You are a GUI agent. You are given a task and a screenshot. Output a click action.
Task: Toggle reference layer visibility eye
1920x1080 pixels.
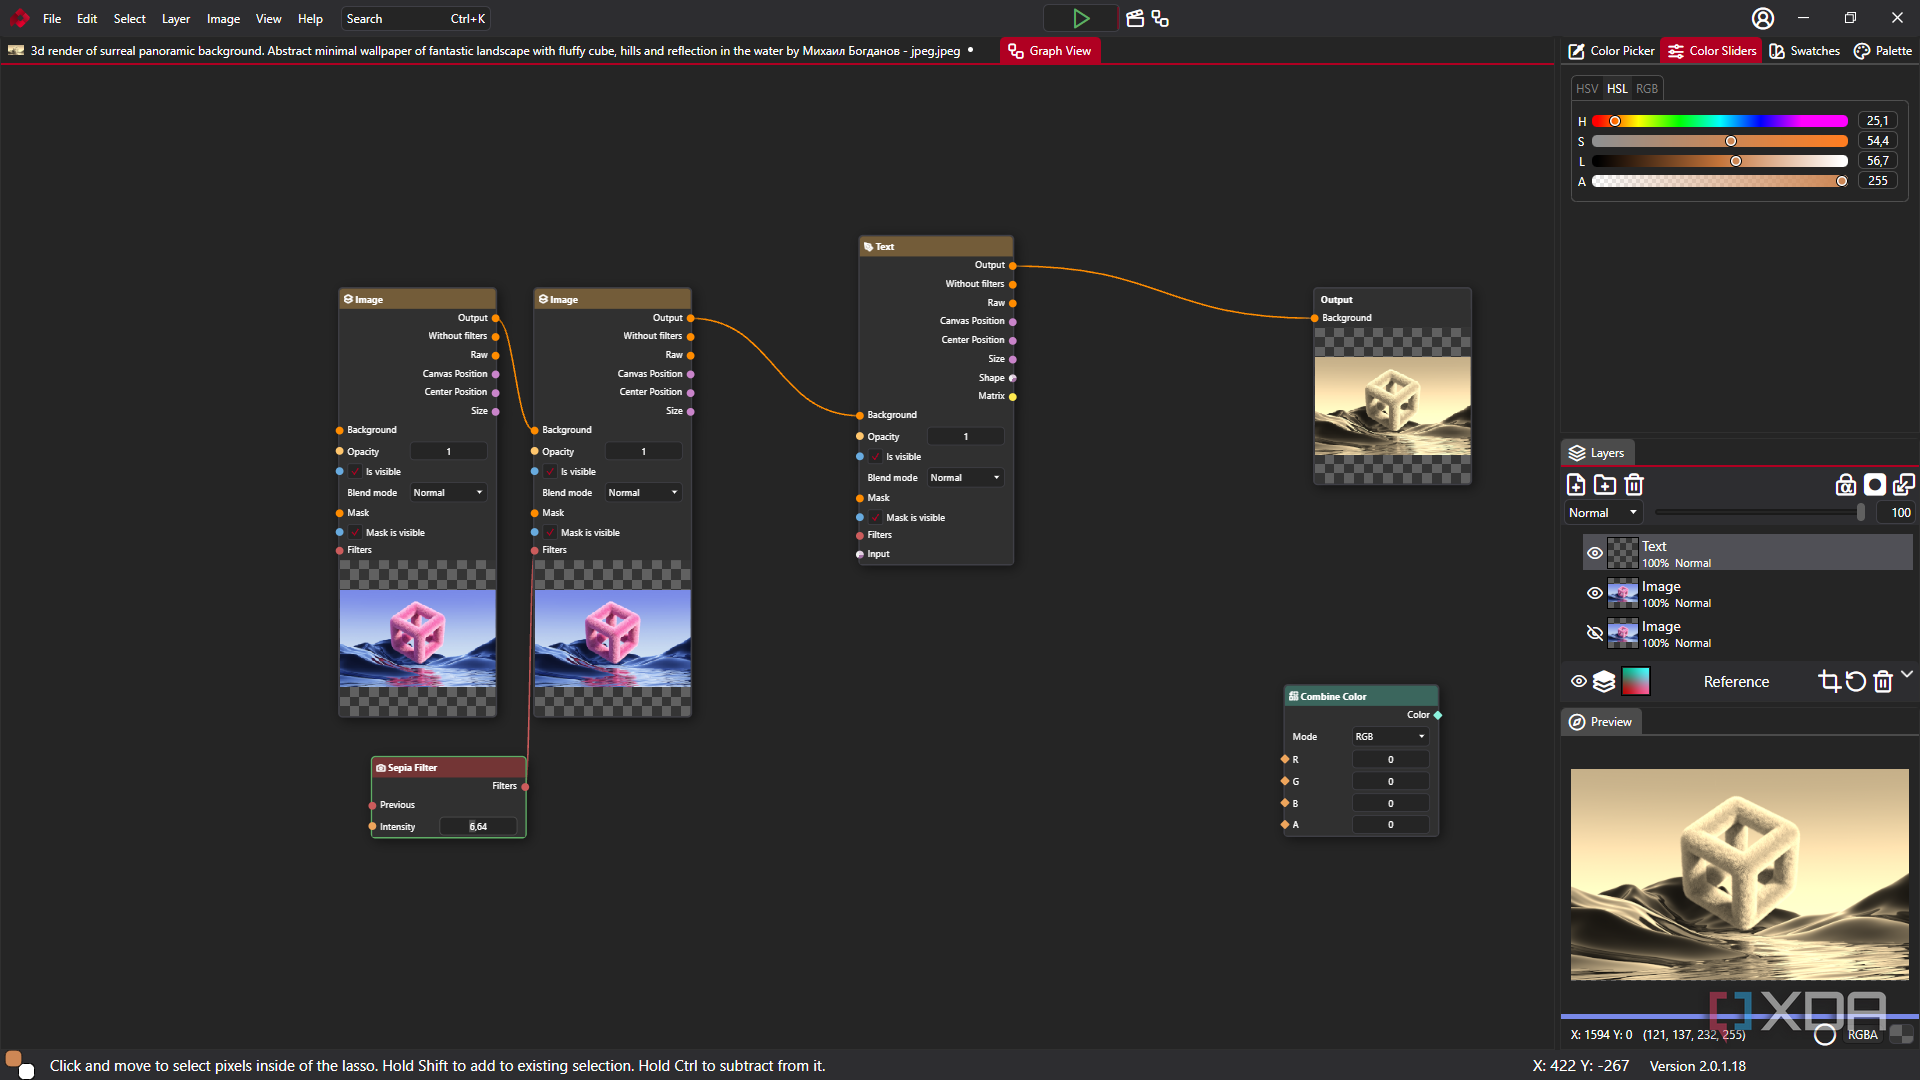1579,682
